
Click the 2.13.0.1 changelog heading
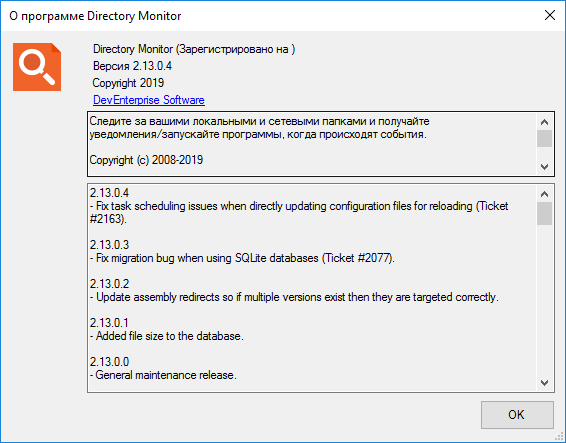coord(109,322)
